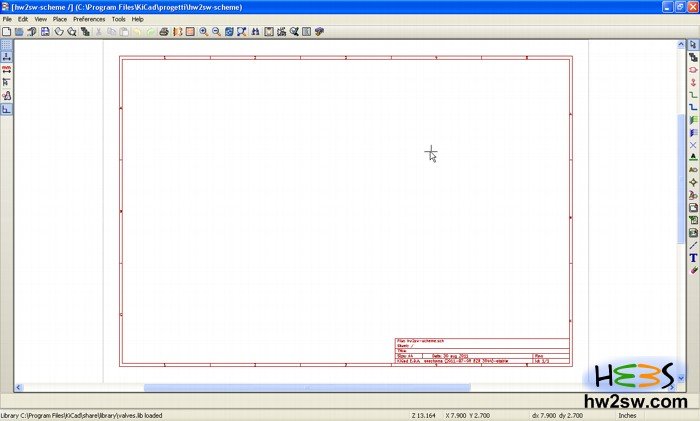Create new schematic with blank page icon

(6, 32)
